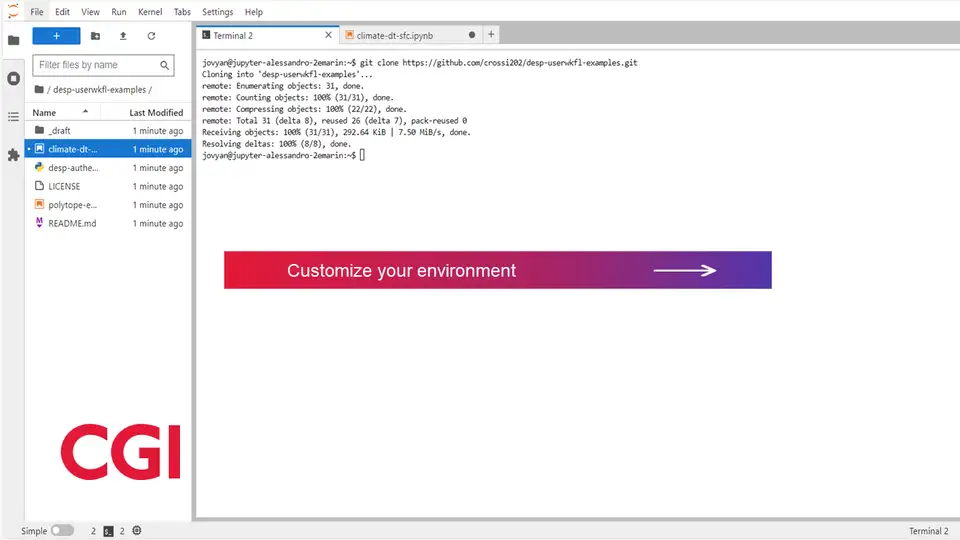The height and width of the screenshot is (540, 960).
Task: Click the Upload Files icon
Action: pyautogui.click(x=123, y=36)
